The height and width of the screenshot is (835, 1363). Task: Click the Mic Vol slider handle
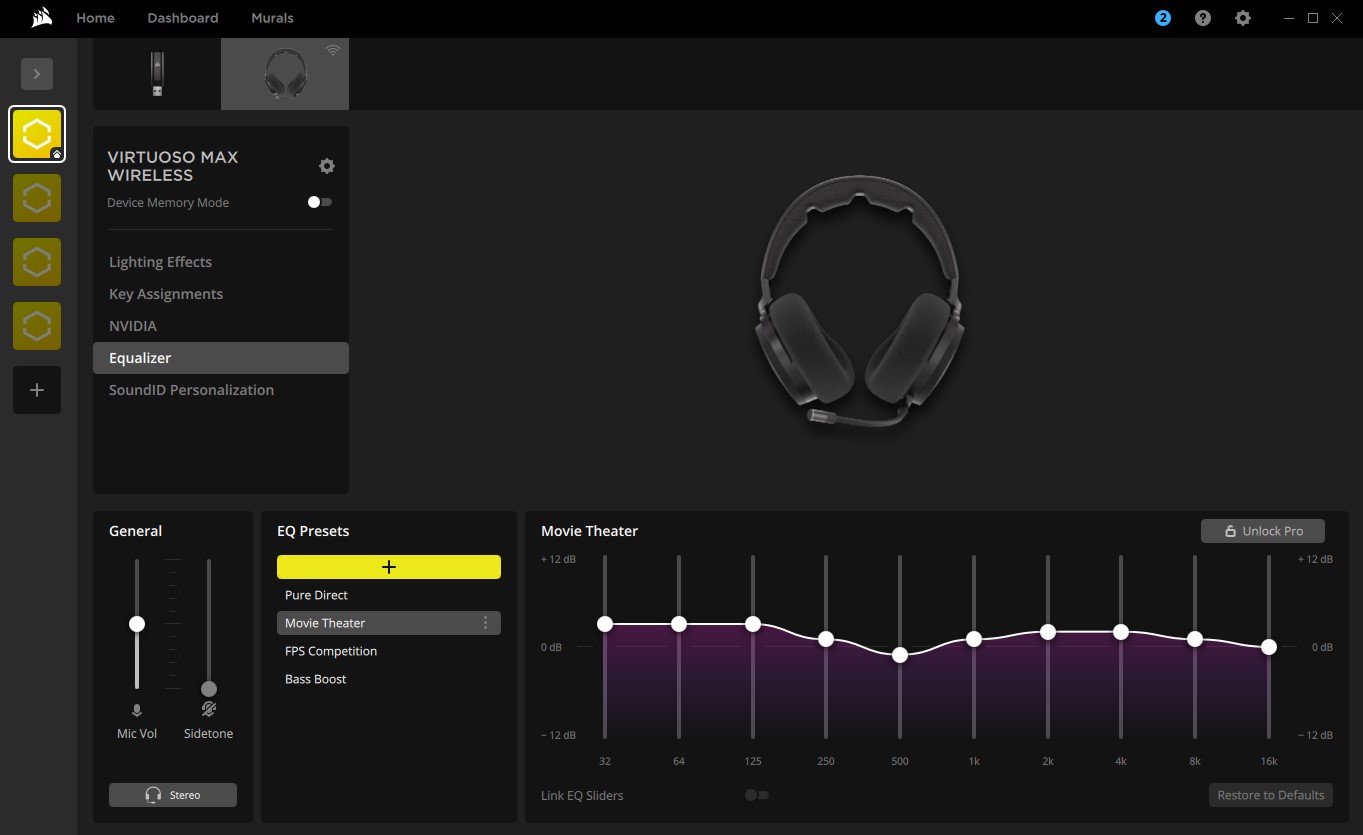point(137,624)
